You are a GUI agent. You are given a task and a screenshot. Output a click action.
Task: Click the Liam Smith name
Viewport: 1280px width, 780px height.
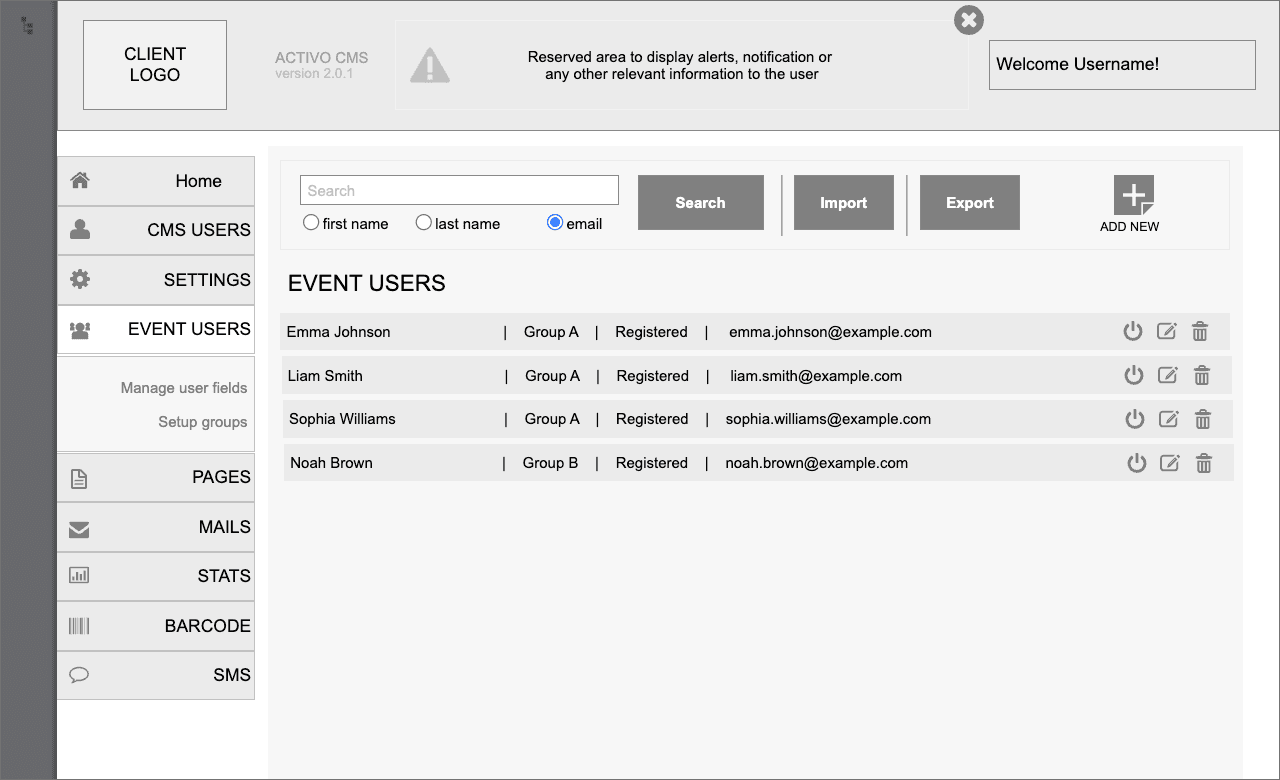(325, 376)
